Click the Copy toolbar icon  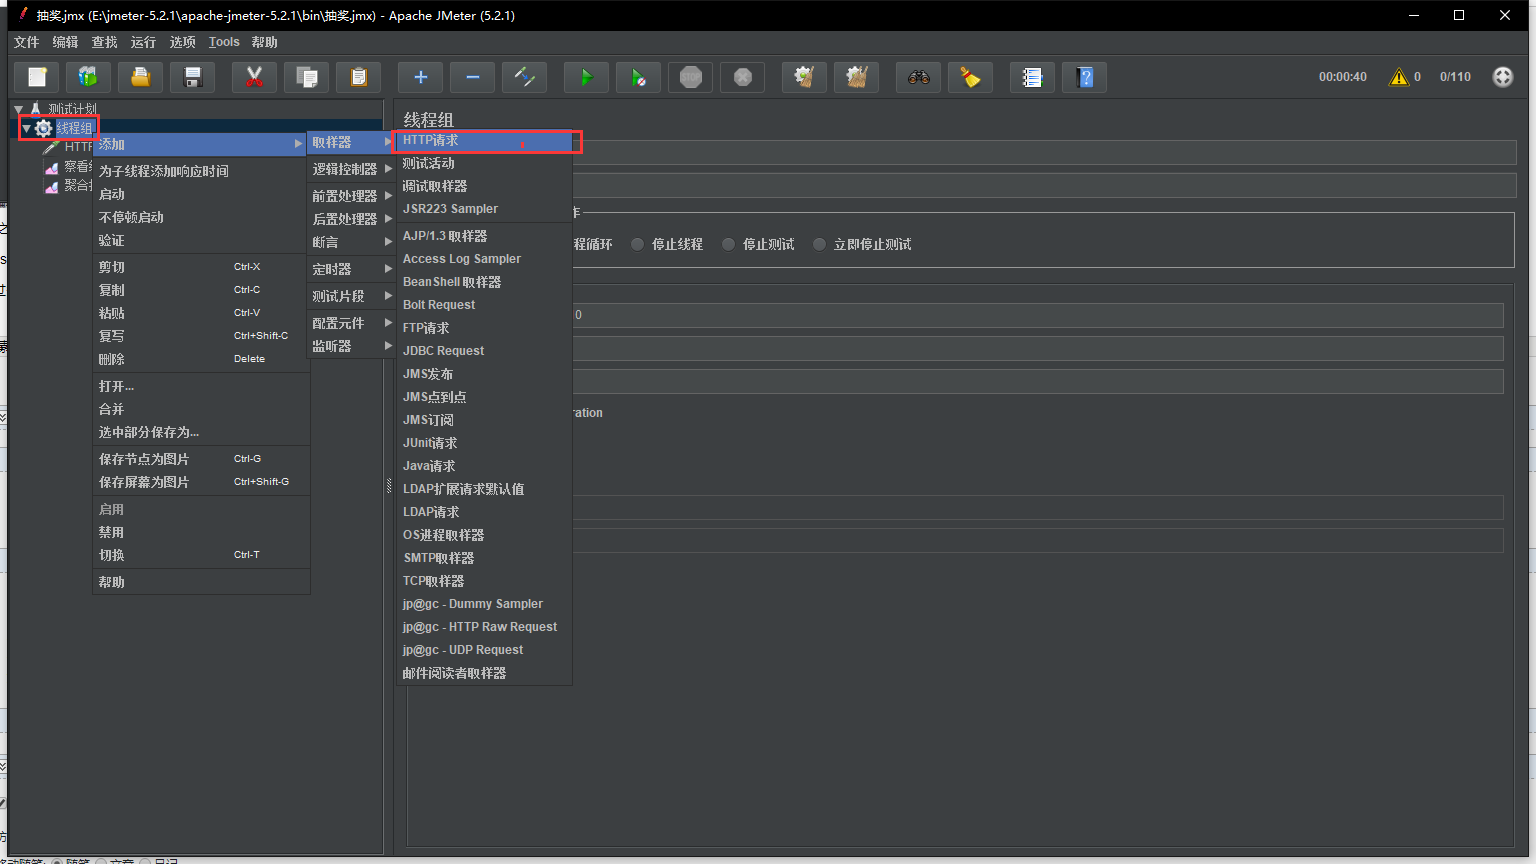(307, 77)
